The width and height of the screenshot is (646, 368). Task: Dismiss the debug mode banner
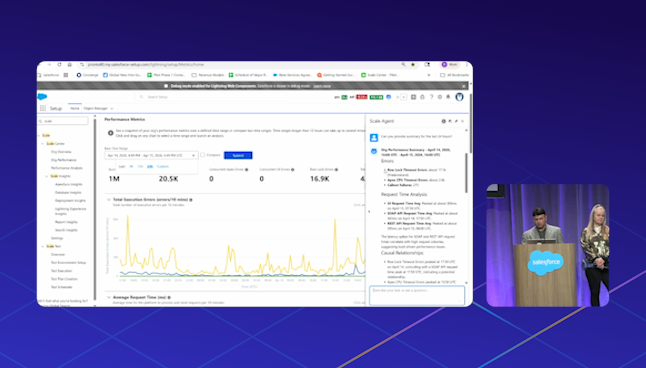coord(463,86)
